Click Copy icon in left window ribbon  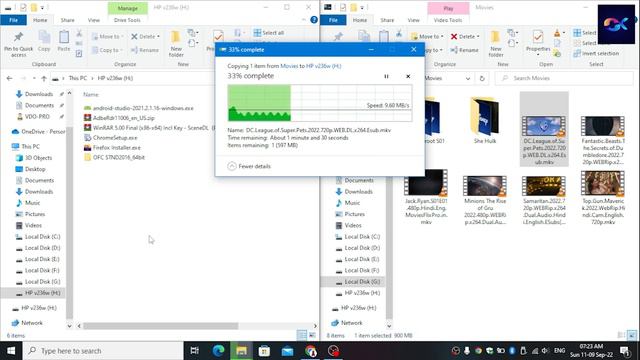click(x=44, y=41)
